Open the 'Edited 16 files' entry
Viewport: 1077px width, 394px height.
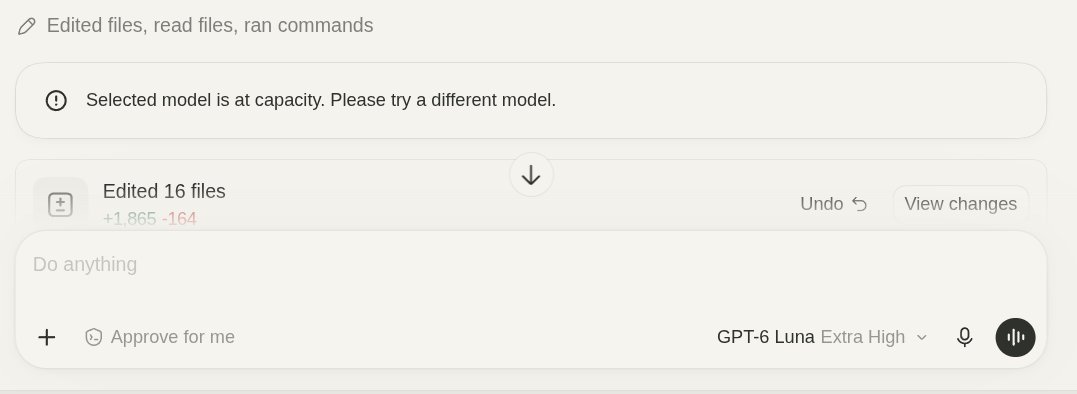tap(164, 192)
